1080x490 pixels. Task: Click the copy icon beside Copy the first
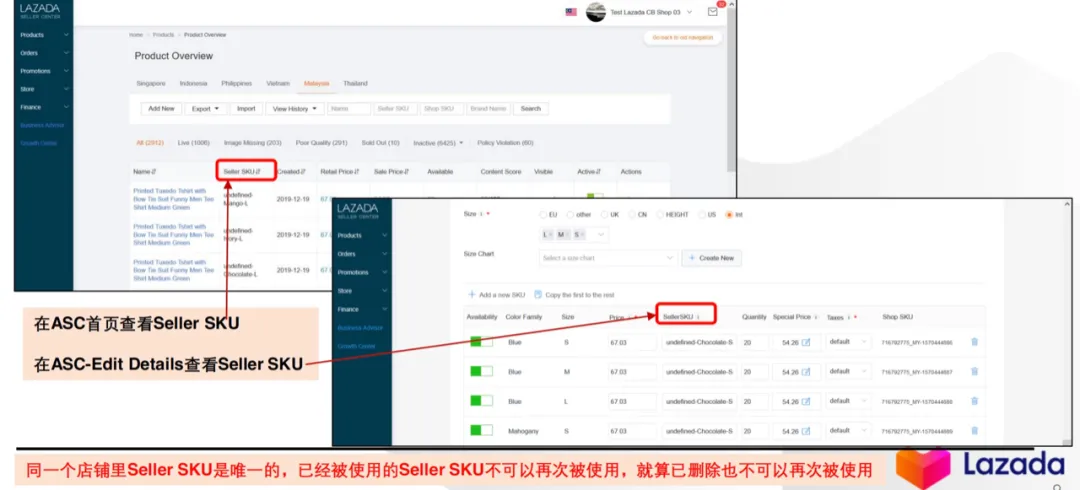click(538, 294)
